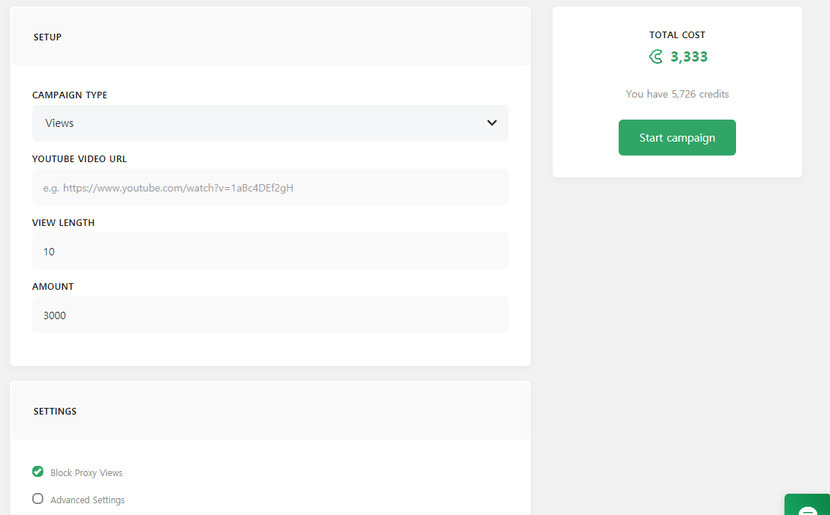
Task: Click the VIEW LENGTH field label
Action: 63,223
